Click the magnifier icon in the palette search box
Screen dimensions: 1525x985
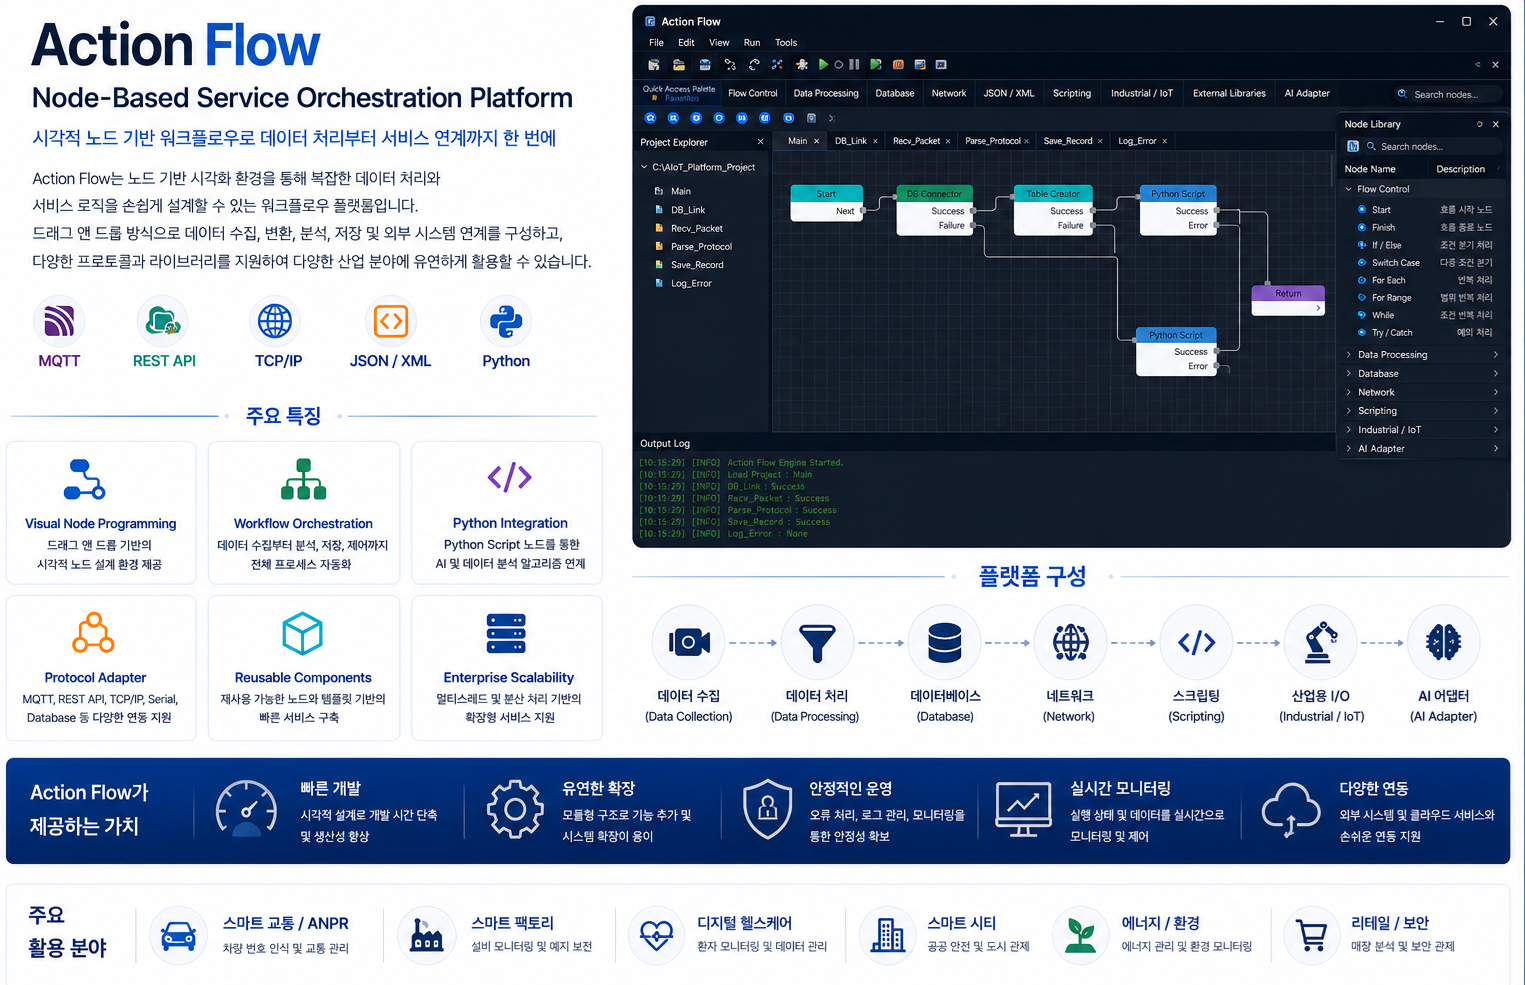1402,94
